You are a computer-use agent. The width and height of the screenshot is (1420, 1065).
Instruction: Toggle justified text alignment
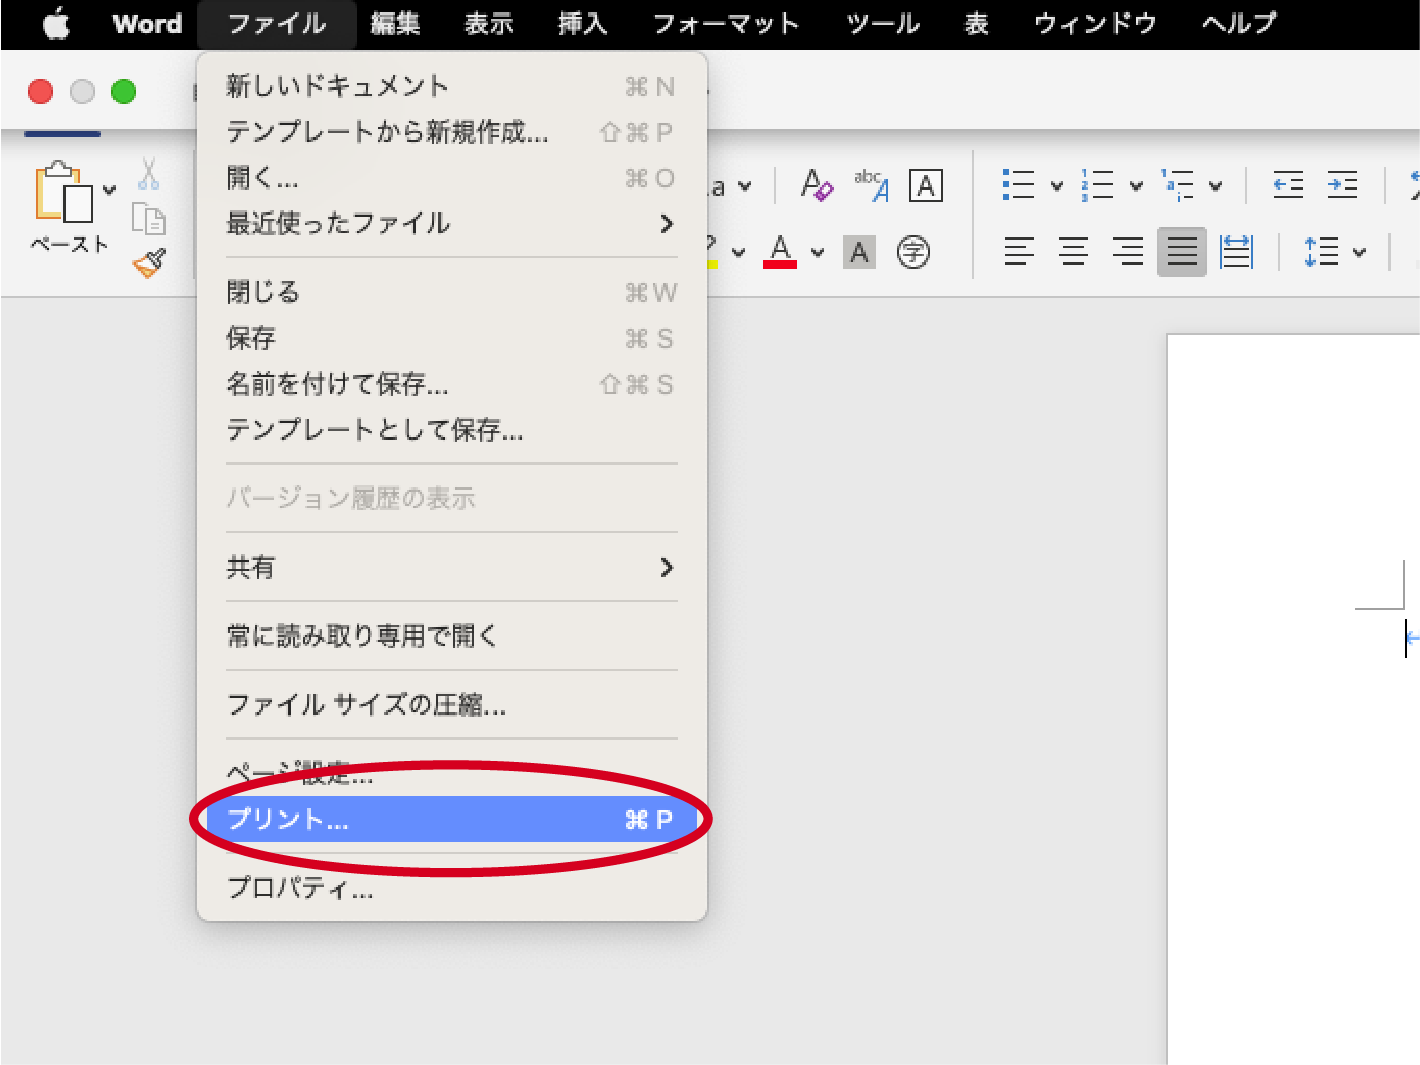[1182, 251]
